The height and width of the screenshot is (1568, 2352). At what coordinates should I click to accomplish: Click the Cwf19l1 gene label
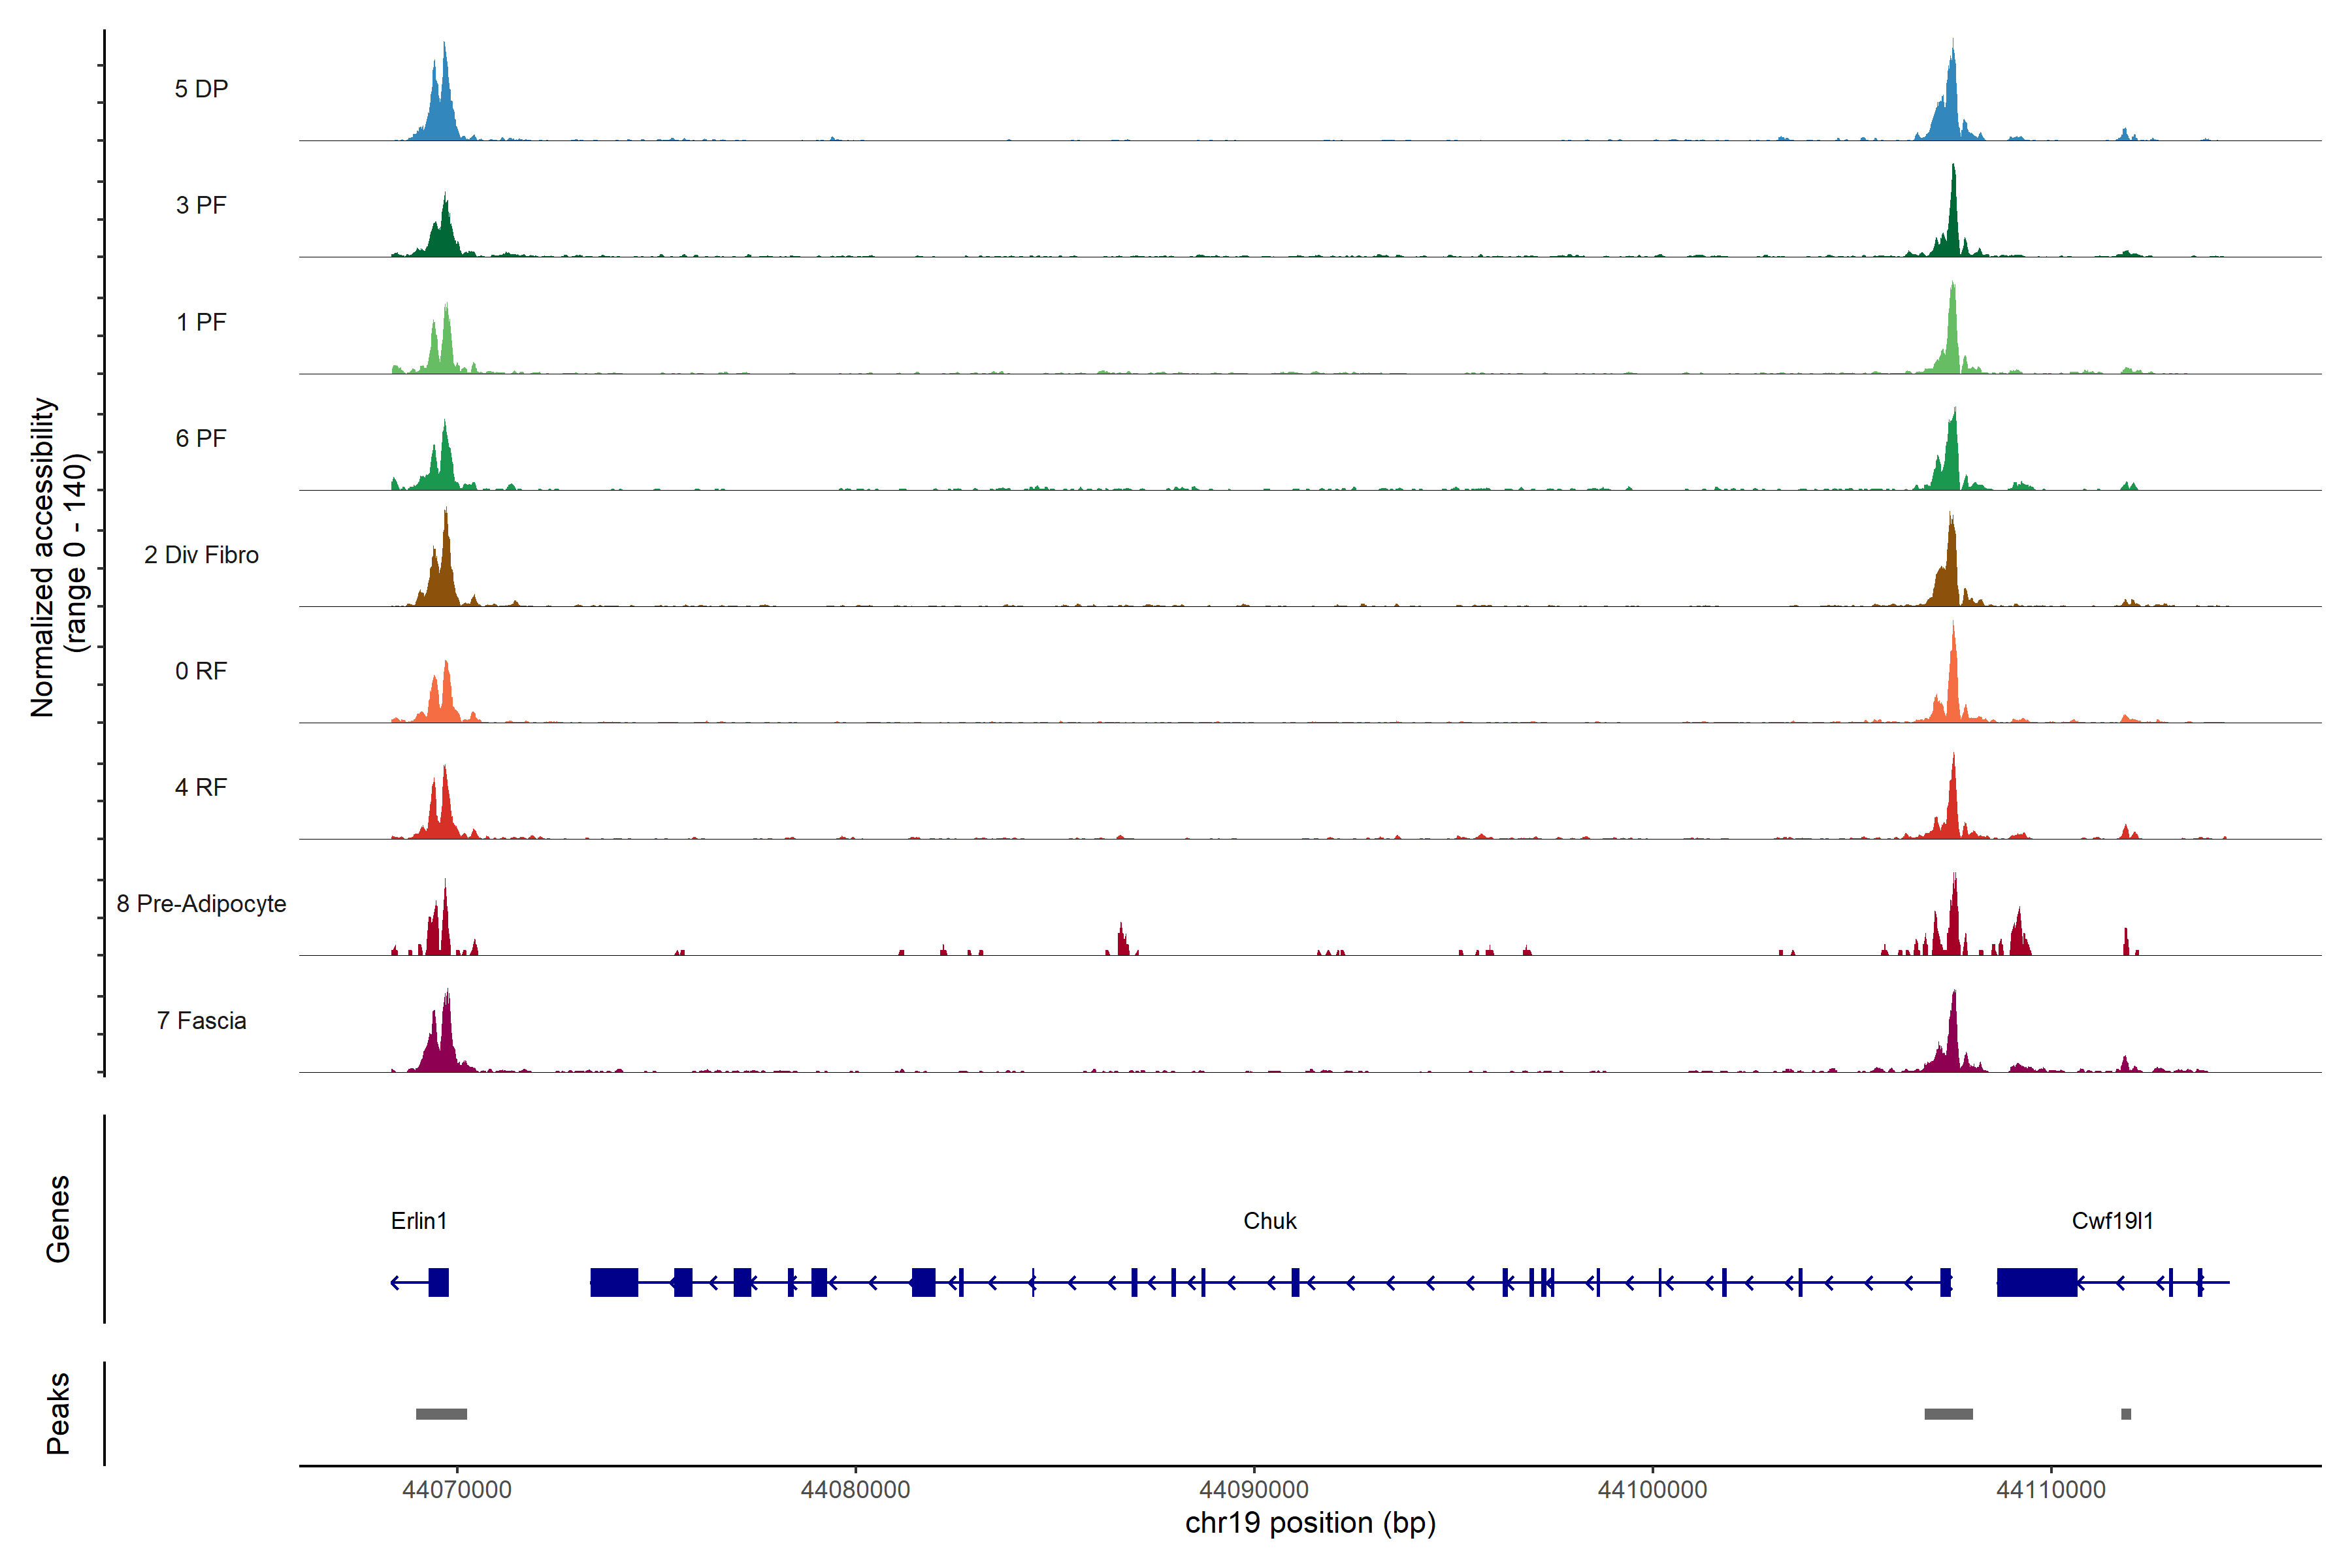coord(2112,1220)
